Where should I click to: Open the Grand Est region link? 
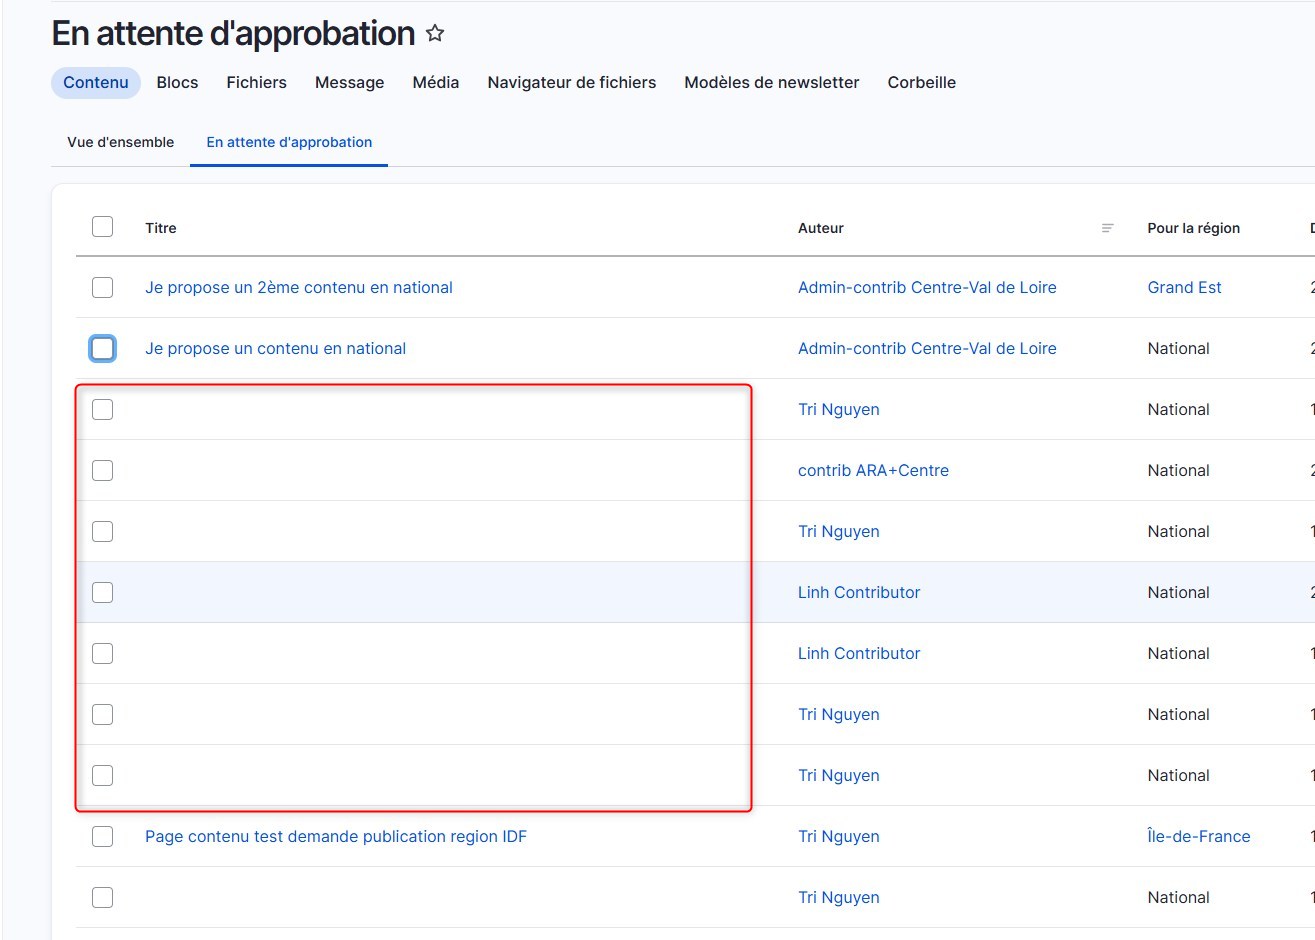(x=1184, y=288)
